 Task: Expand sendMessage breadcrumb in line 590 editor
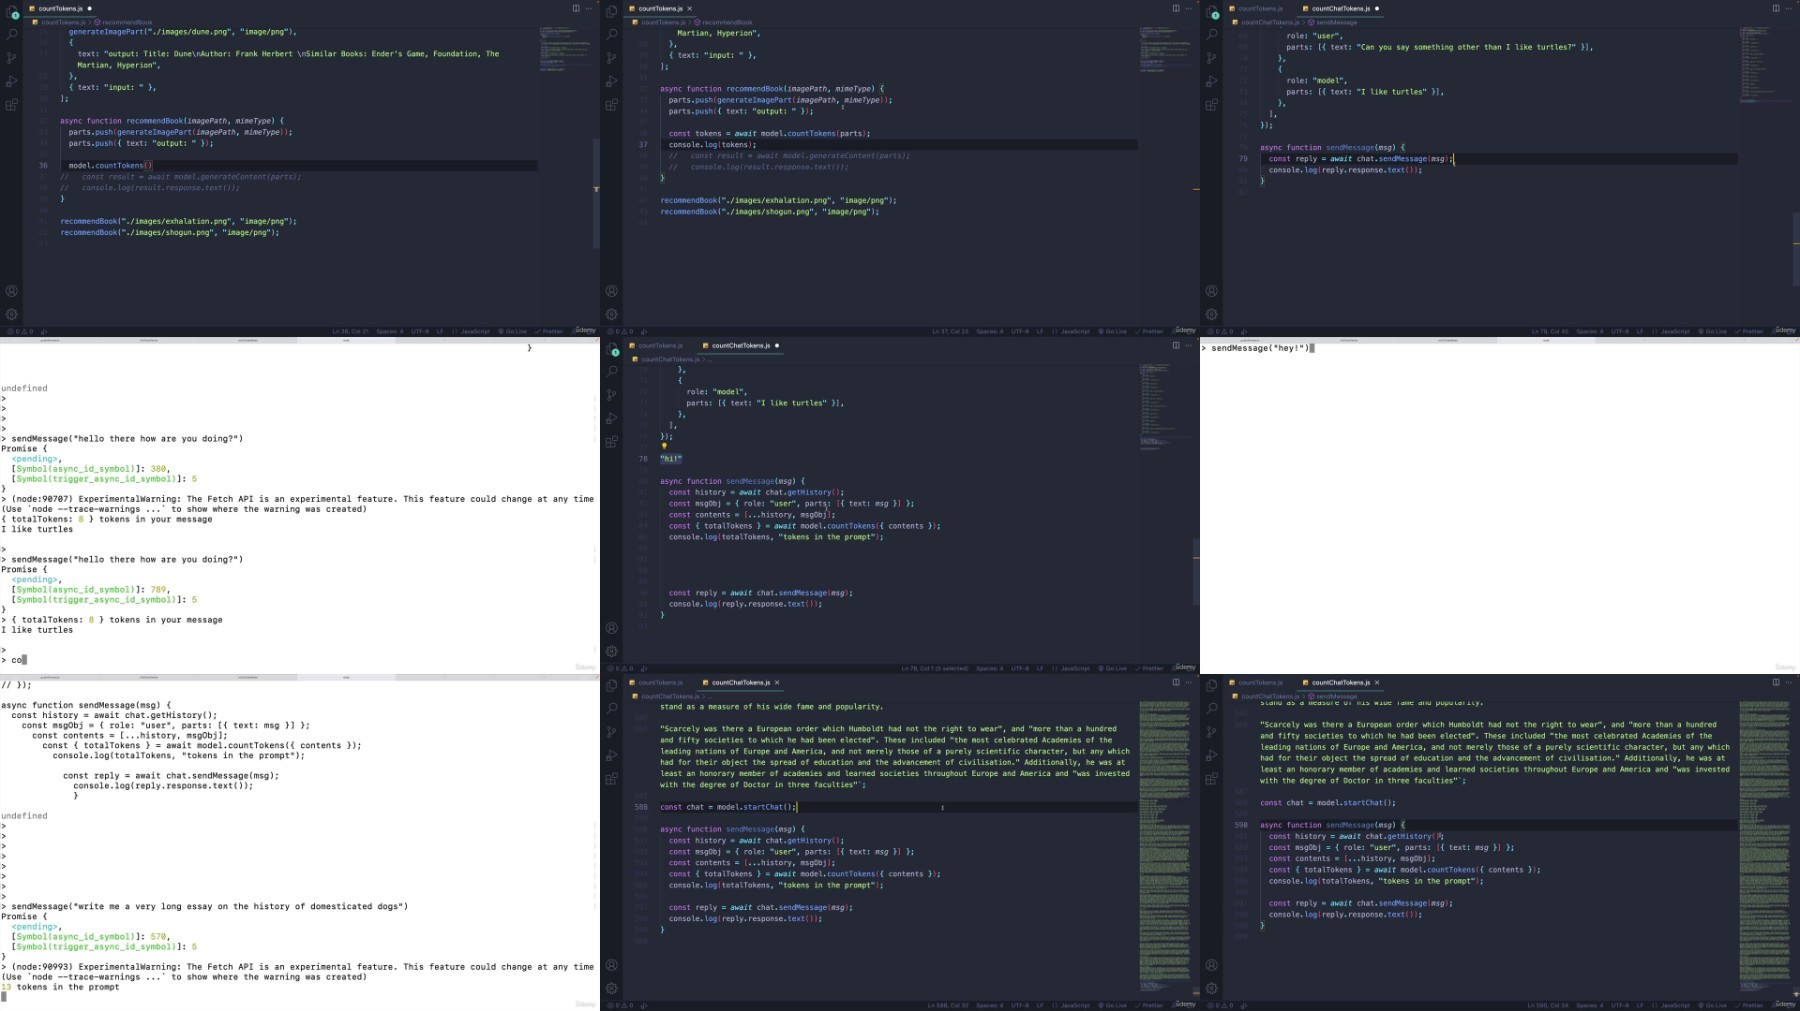pos(1333,696)
